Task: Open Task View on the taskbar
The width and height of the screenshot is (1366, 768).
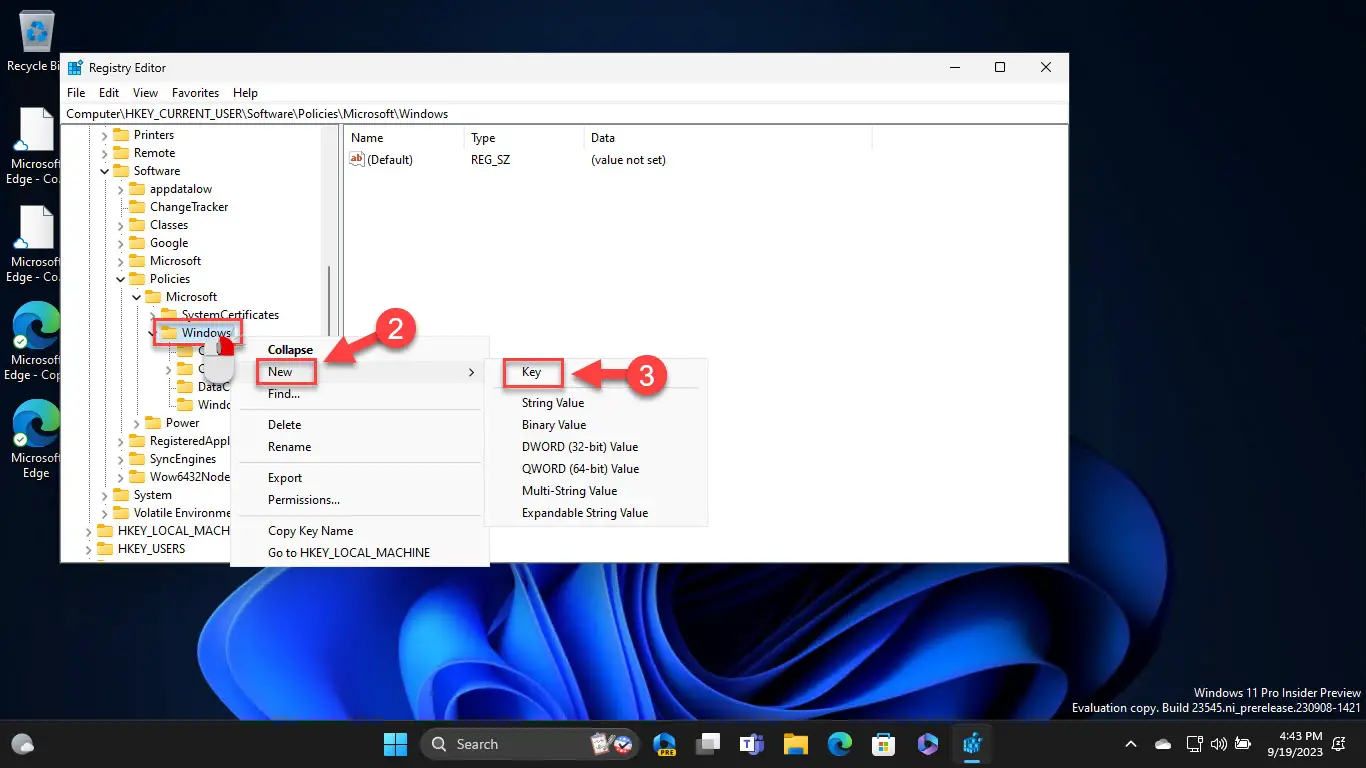Action: (709, 744)
